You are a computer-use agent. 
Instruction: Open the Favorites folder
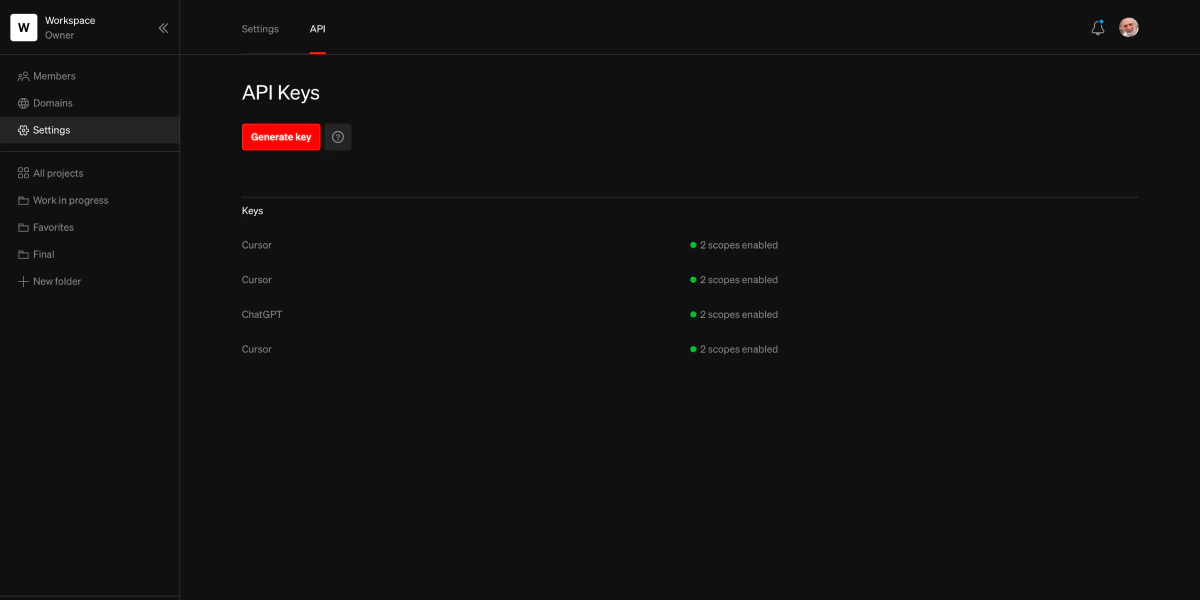(90, 227)
